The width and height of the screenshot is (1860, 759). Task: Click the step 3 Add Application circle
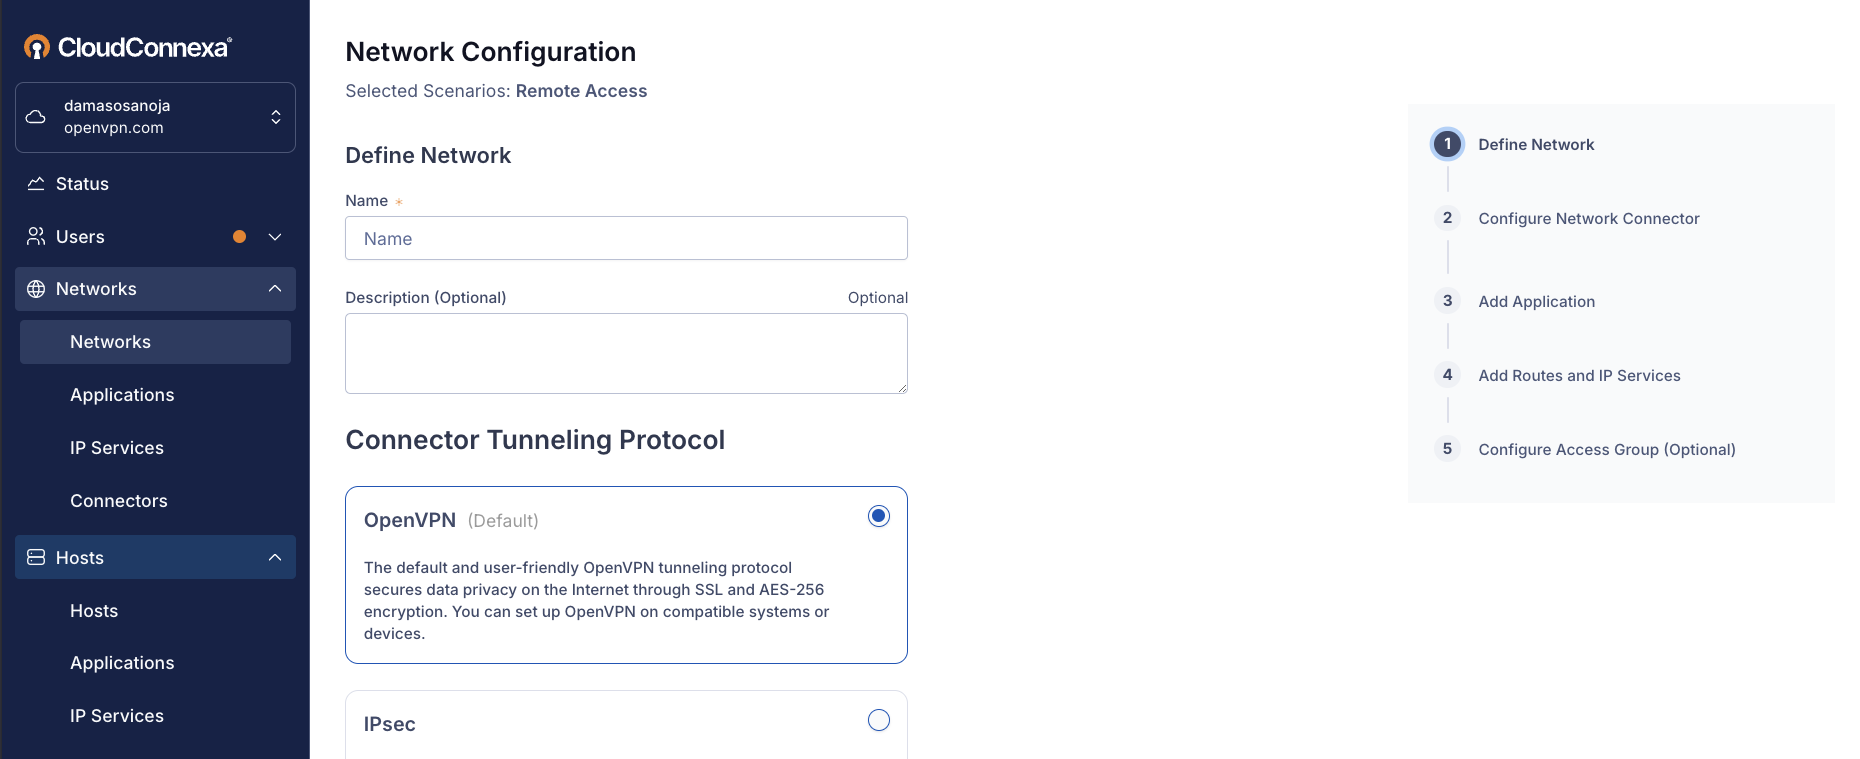pyautogui.click(x=1447, y=301)
